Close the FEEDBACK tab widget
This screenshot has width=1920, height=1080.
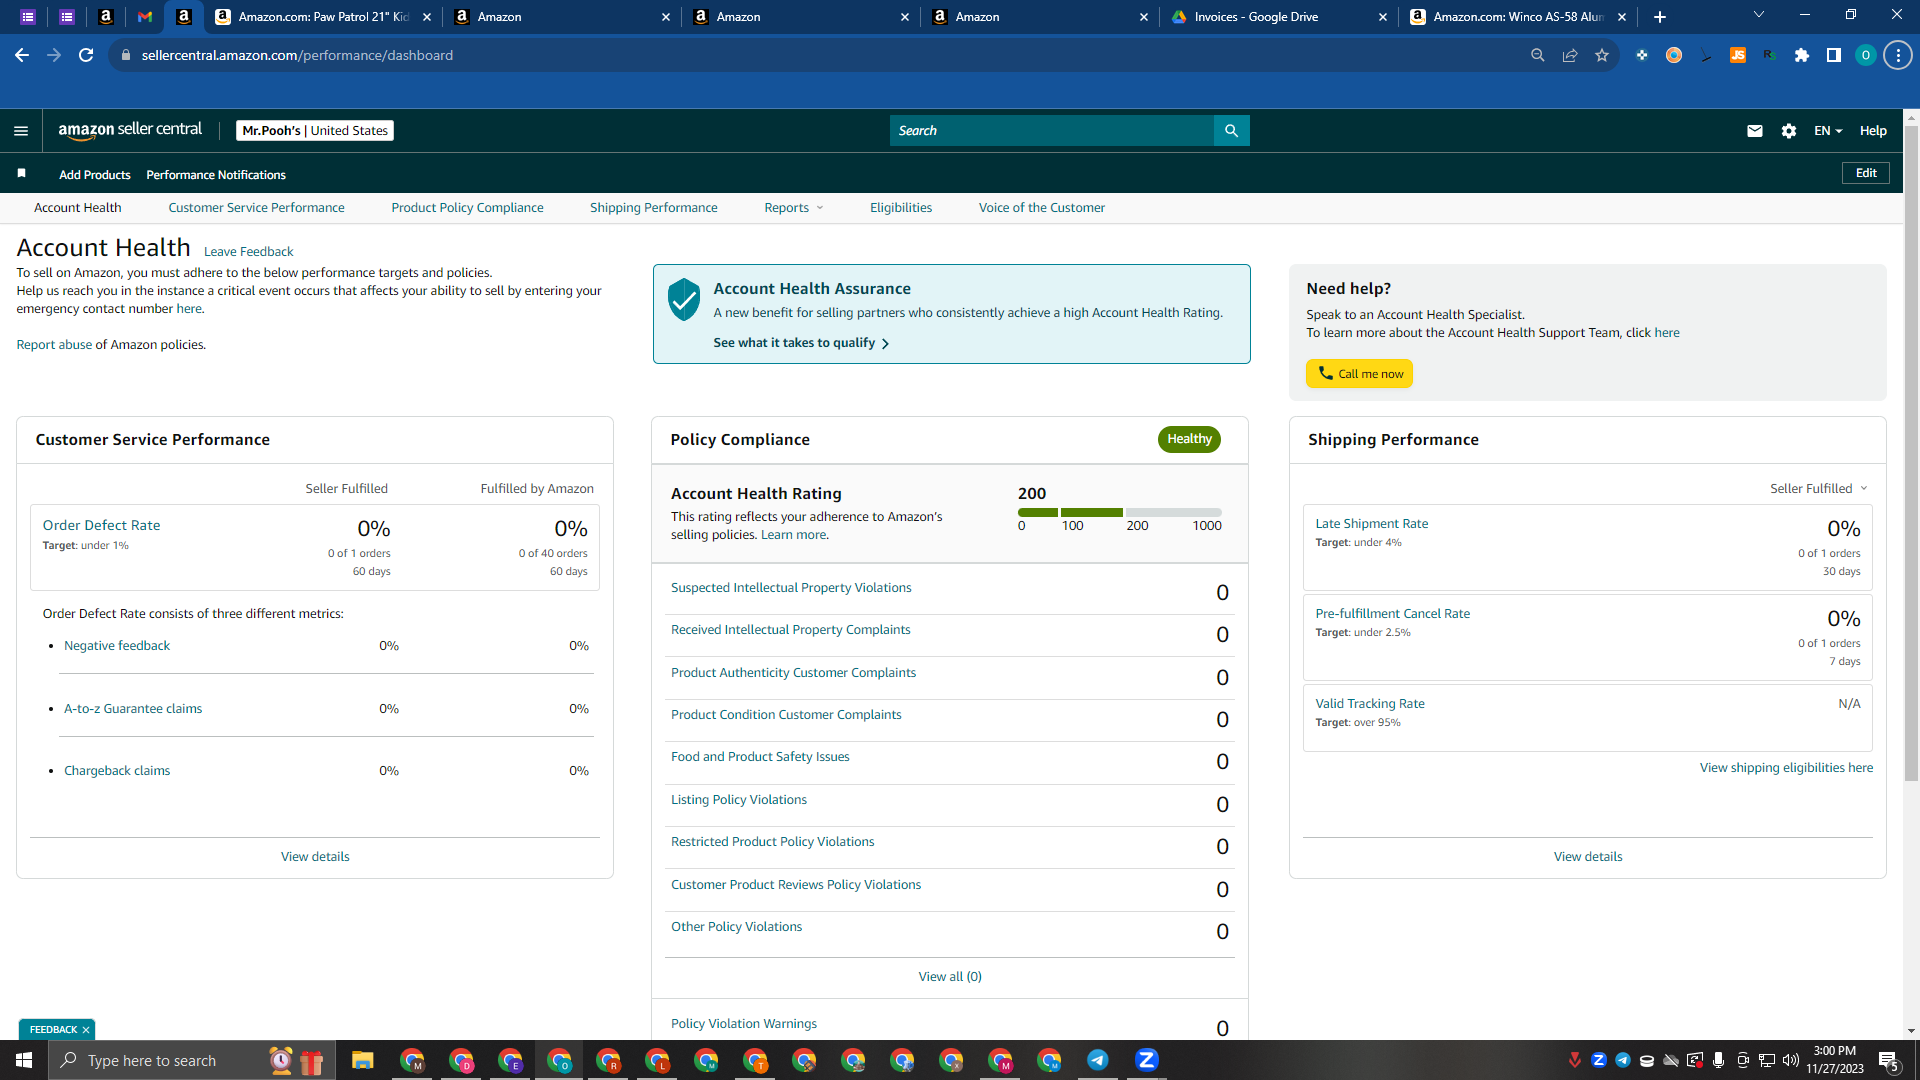tap(86, 1030)
